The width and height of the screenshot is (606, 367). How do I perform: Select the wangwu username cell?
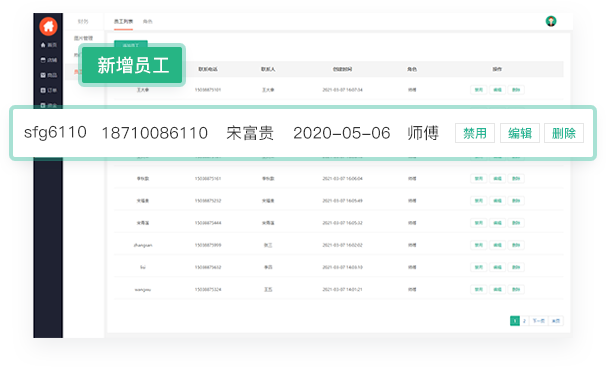143,289
